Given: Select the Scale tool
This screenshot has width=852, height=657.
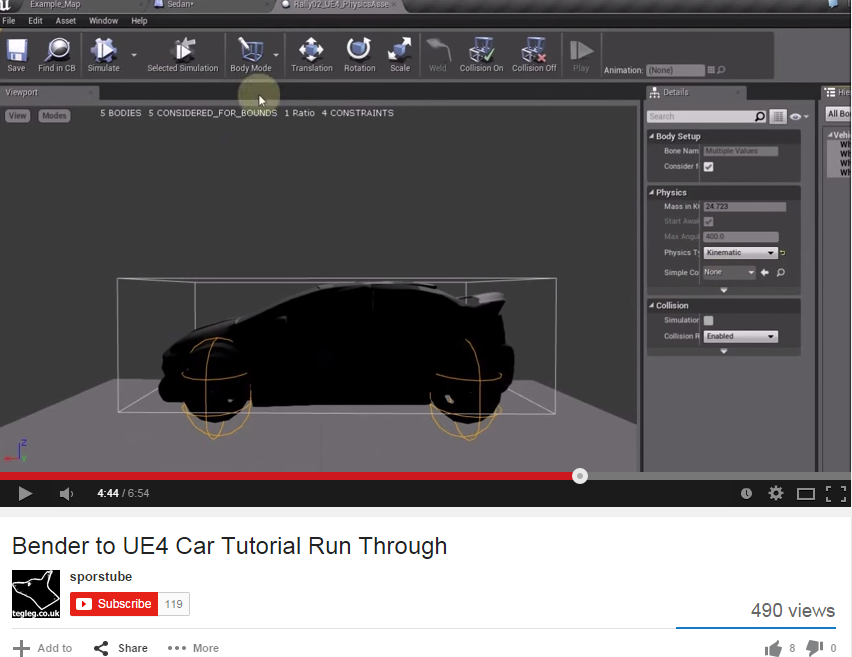Looking at the screenshot, I should [x=400, y=55].
